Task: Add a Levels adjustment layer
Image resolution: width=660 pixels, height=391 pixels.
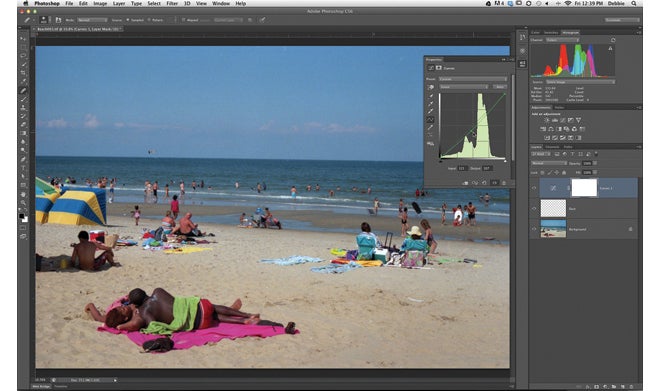Action: (x=554, y=120)
